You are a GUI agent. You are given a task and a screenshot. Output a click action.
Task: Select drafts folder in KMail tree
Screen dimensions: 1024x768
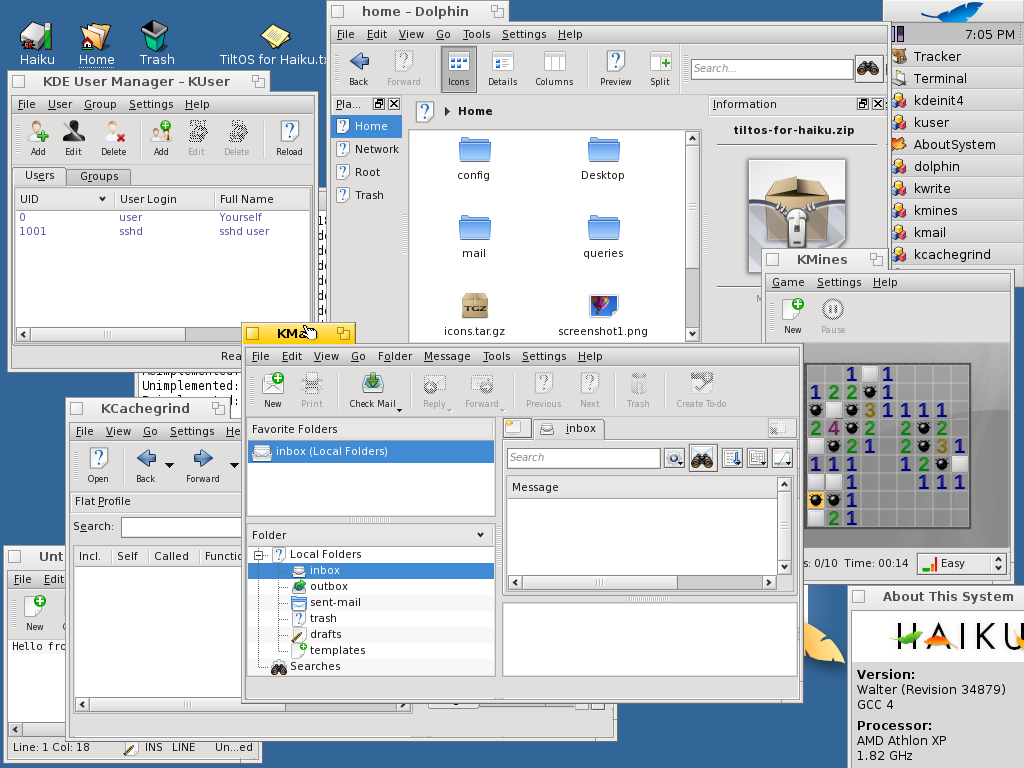325,635
